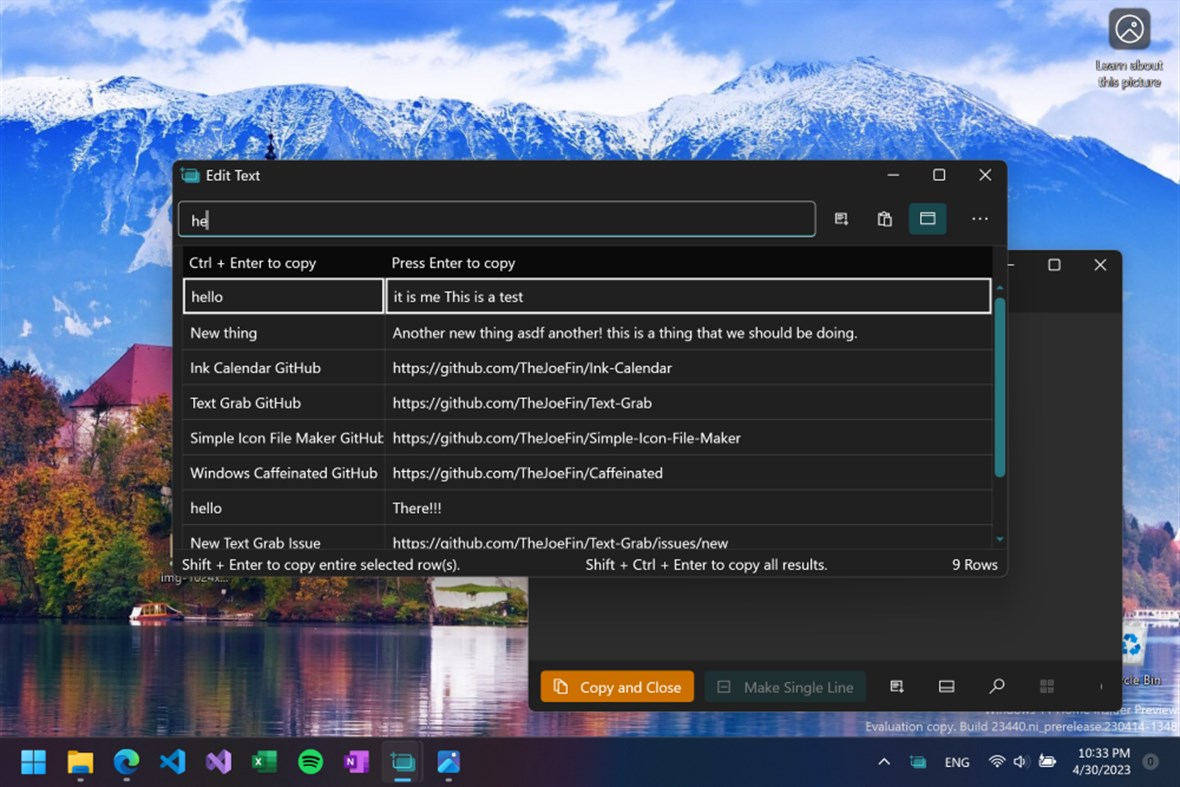This screenshot has width=1180, height=787.
Task: Click the horizontal lines icon in bottom toolbar
Action: click(x=946, y=686)
